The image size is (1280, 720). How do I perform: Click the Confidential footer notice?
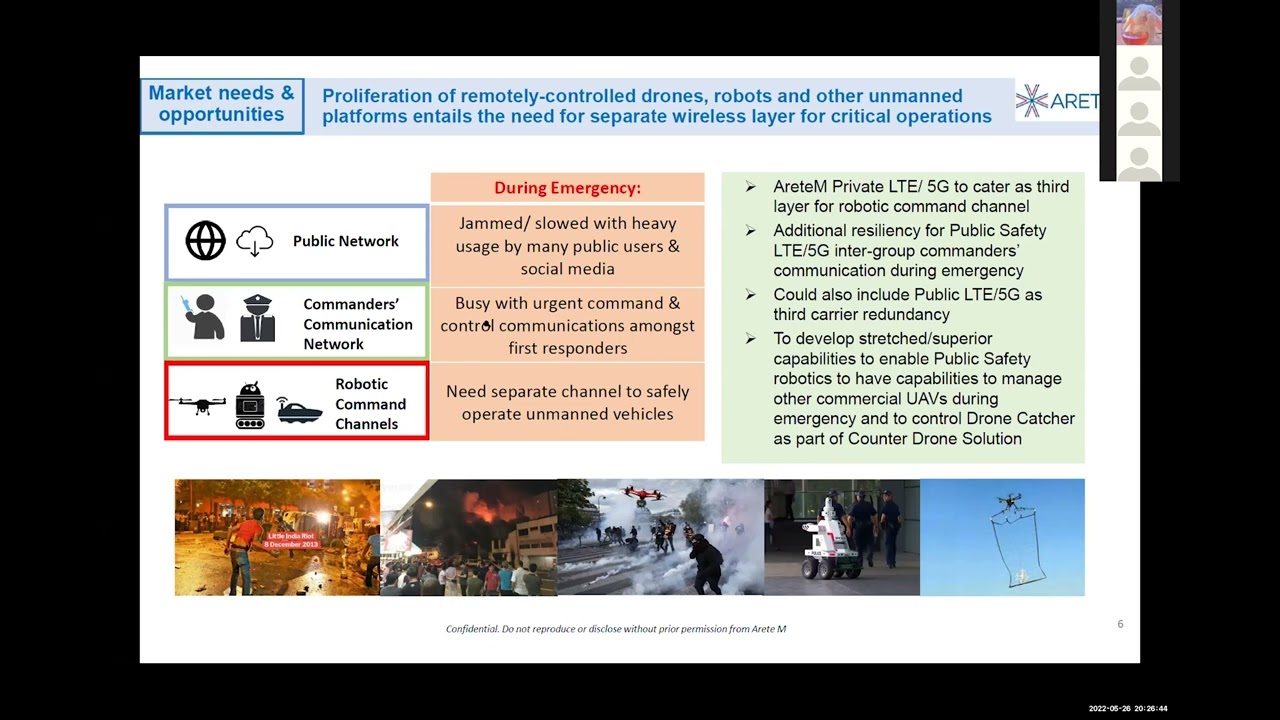click(x=616, y=629)
